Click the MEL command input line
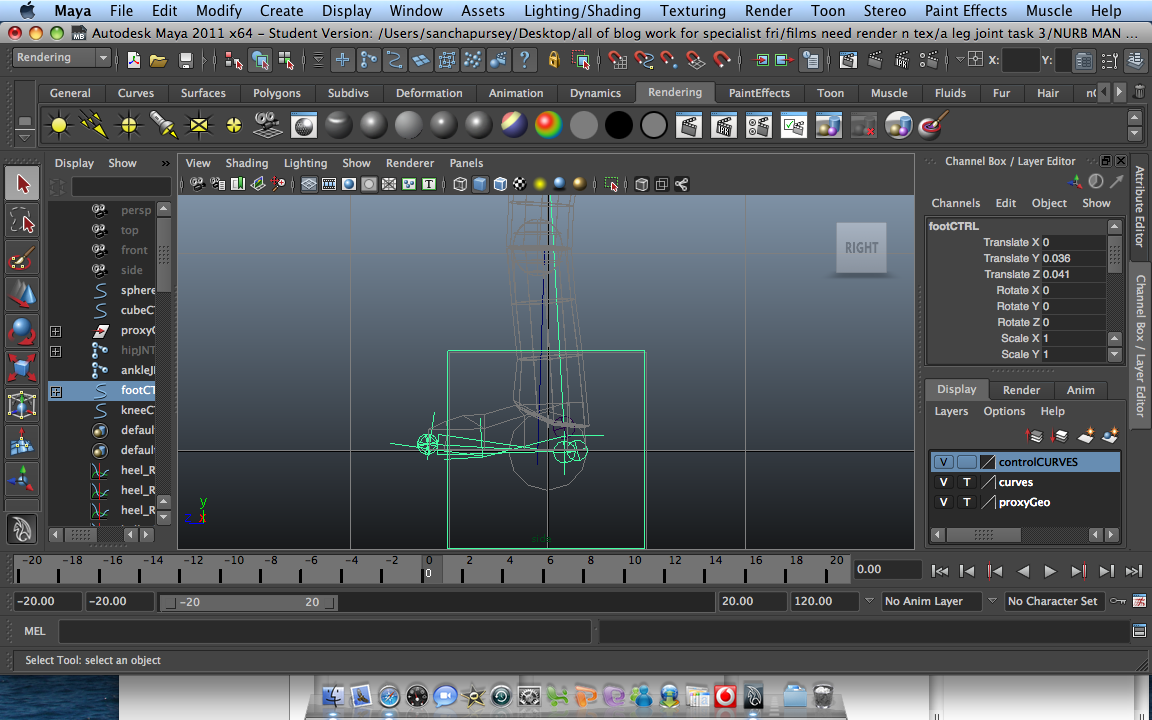This screenshot has width=1152, height=720. click(x=325, y=631)
